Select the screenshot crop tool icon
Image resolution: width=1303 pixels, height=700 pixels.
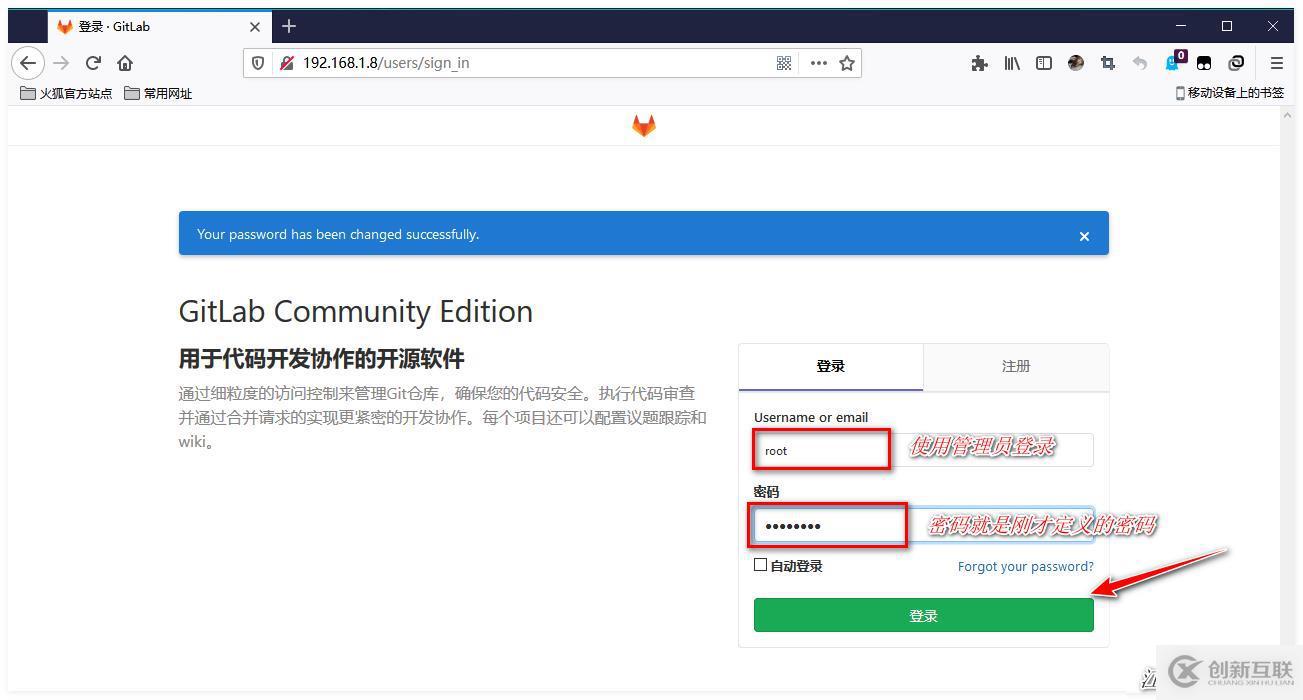pyautogui.click(x=1108, y=62)
